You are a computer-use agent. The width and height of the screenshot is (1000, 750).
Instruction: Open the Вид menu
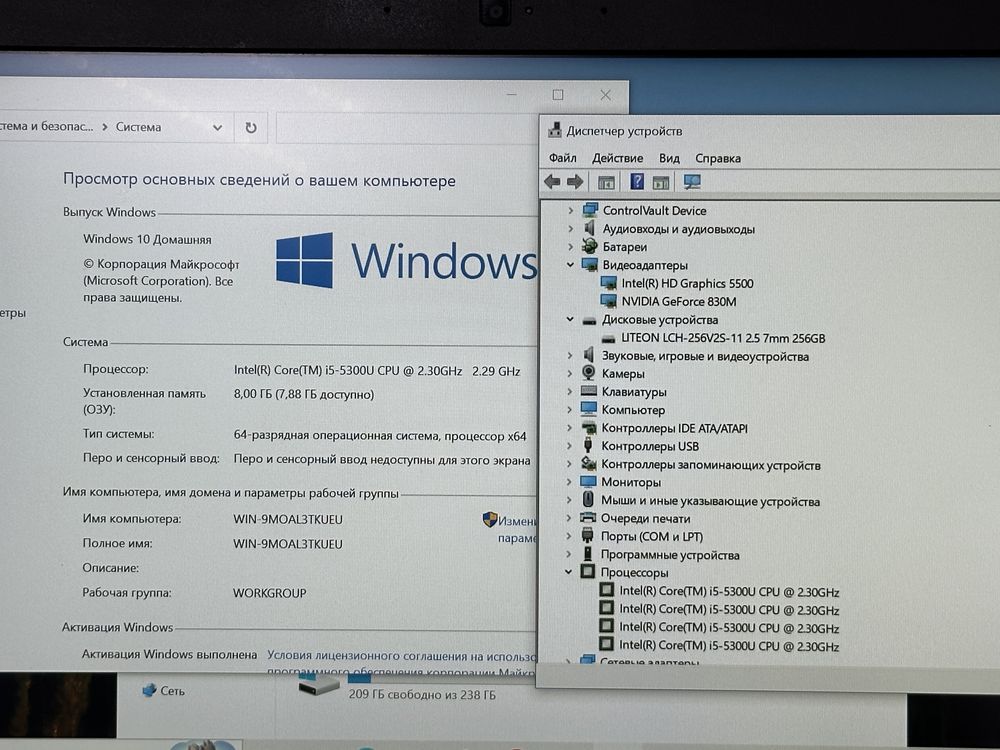click(669, 158)
